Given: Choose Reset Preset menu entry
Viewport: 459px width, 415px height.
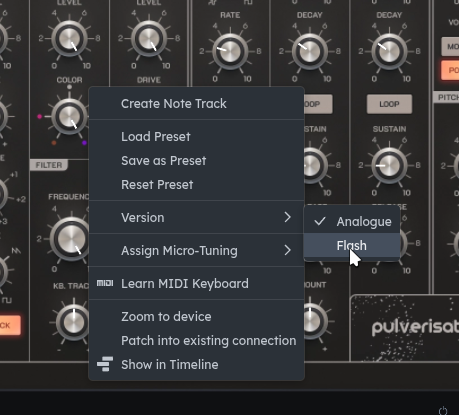Looking at the screenshot, I should (196, 185).
